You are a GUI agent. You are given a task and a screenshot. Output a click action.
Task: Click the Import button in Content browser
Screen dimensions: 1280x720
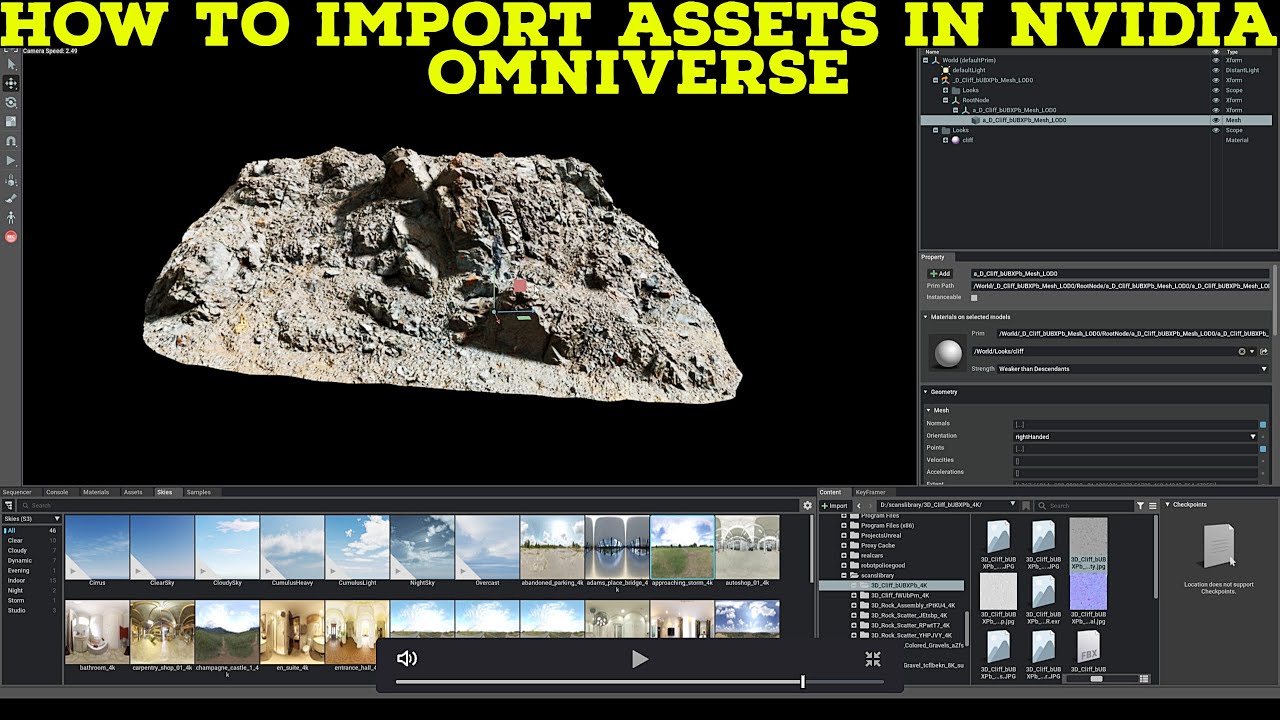point(834,506)
